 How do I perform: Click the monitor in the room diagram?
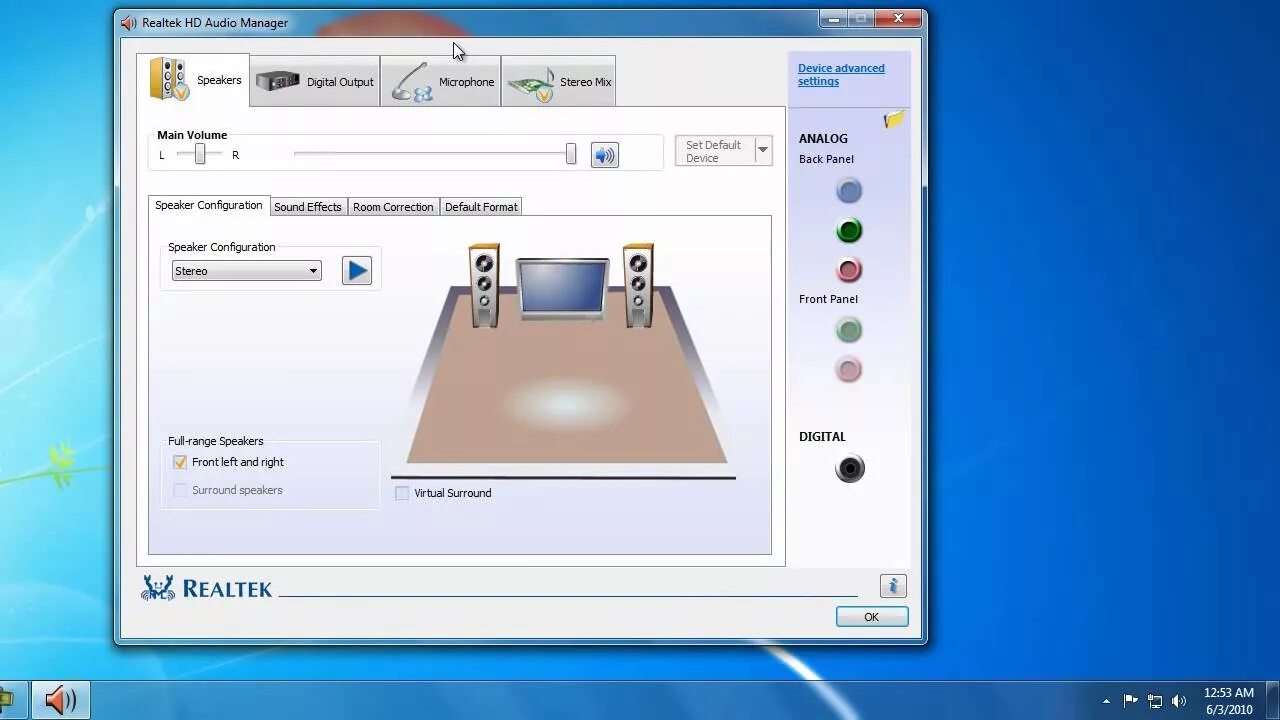(562, 289)
